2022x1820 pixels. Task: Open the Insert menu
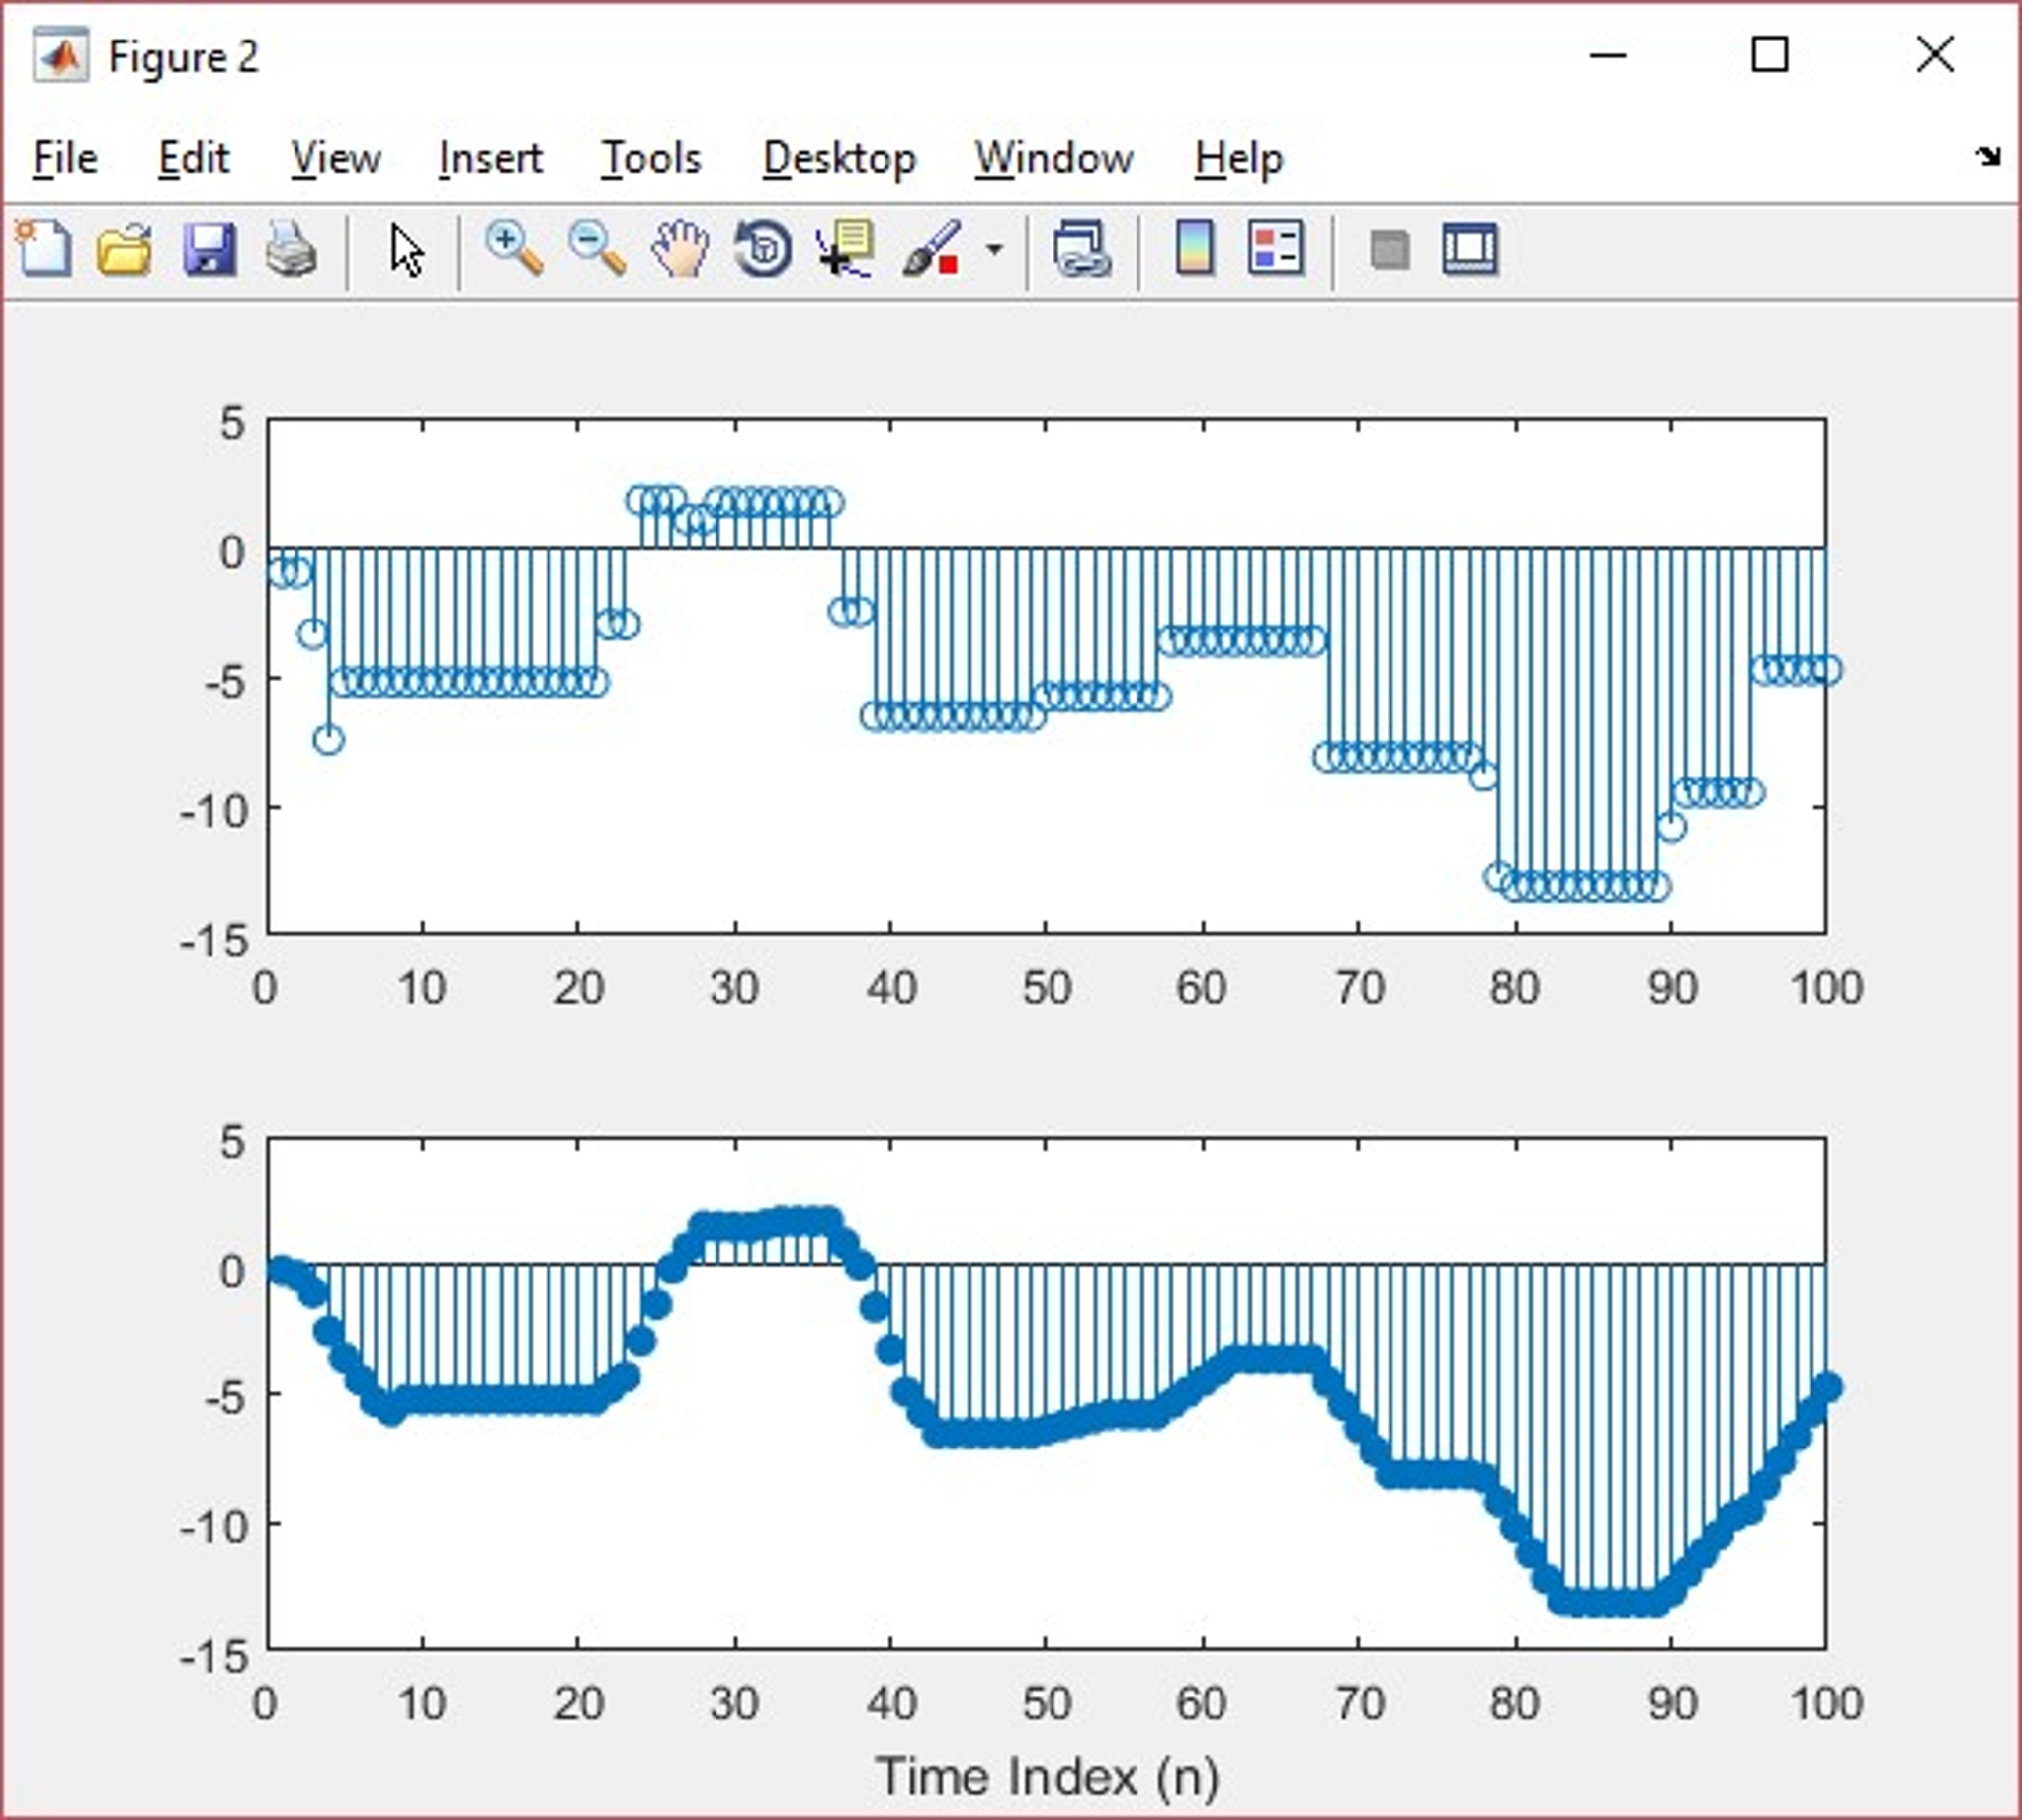coord(490,158)
